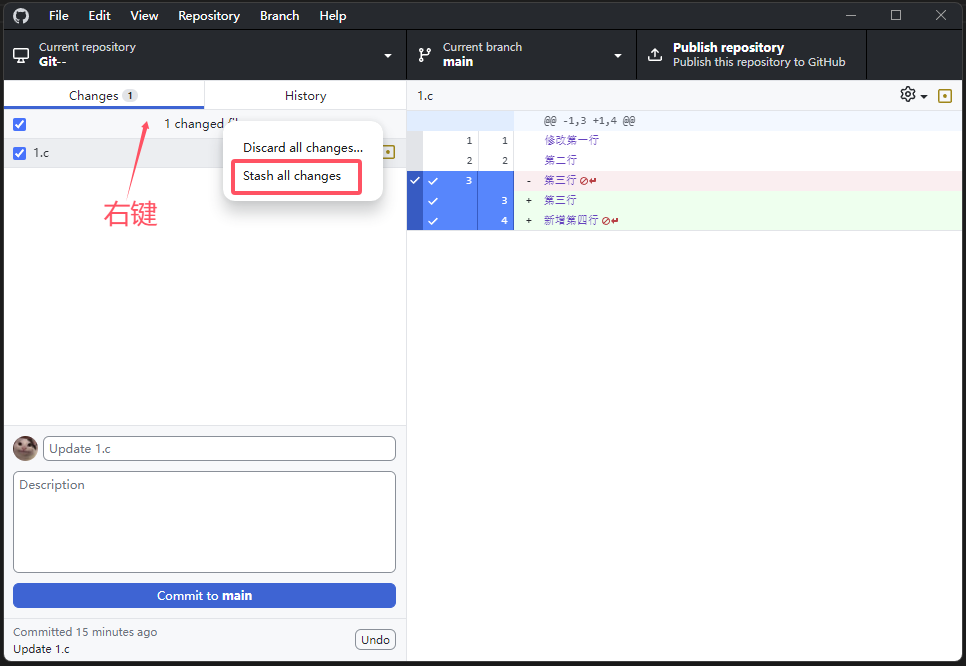Open diff settings gear icon
The width and height of the screenshot is (966, 666).
pos(908,95)
